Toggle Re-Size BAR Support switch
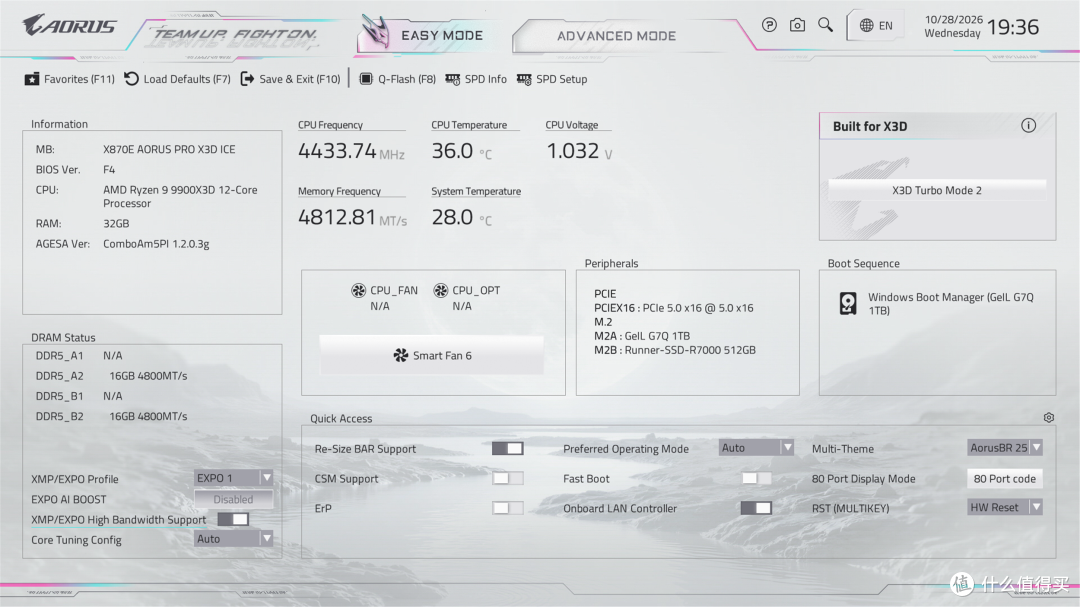The width and height of the screenshot is (1080, 607). pos(508,449)
